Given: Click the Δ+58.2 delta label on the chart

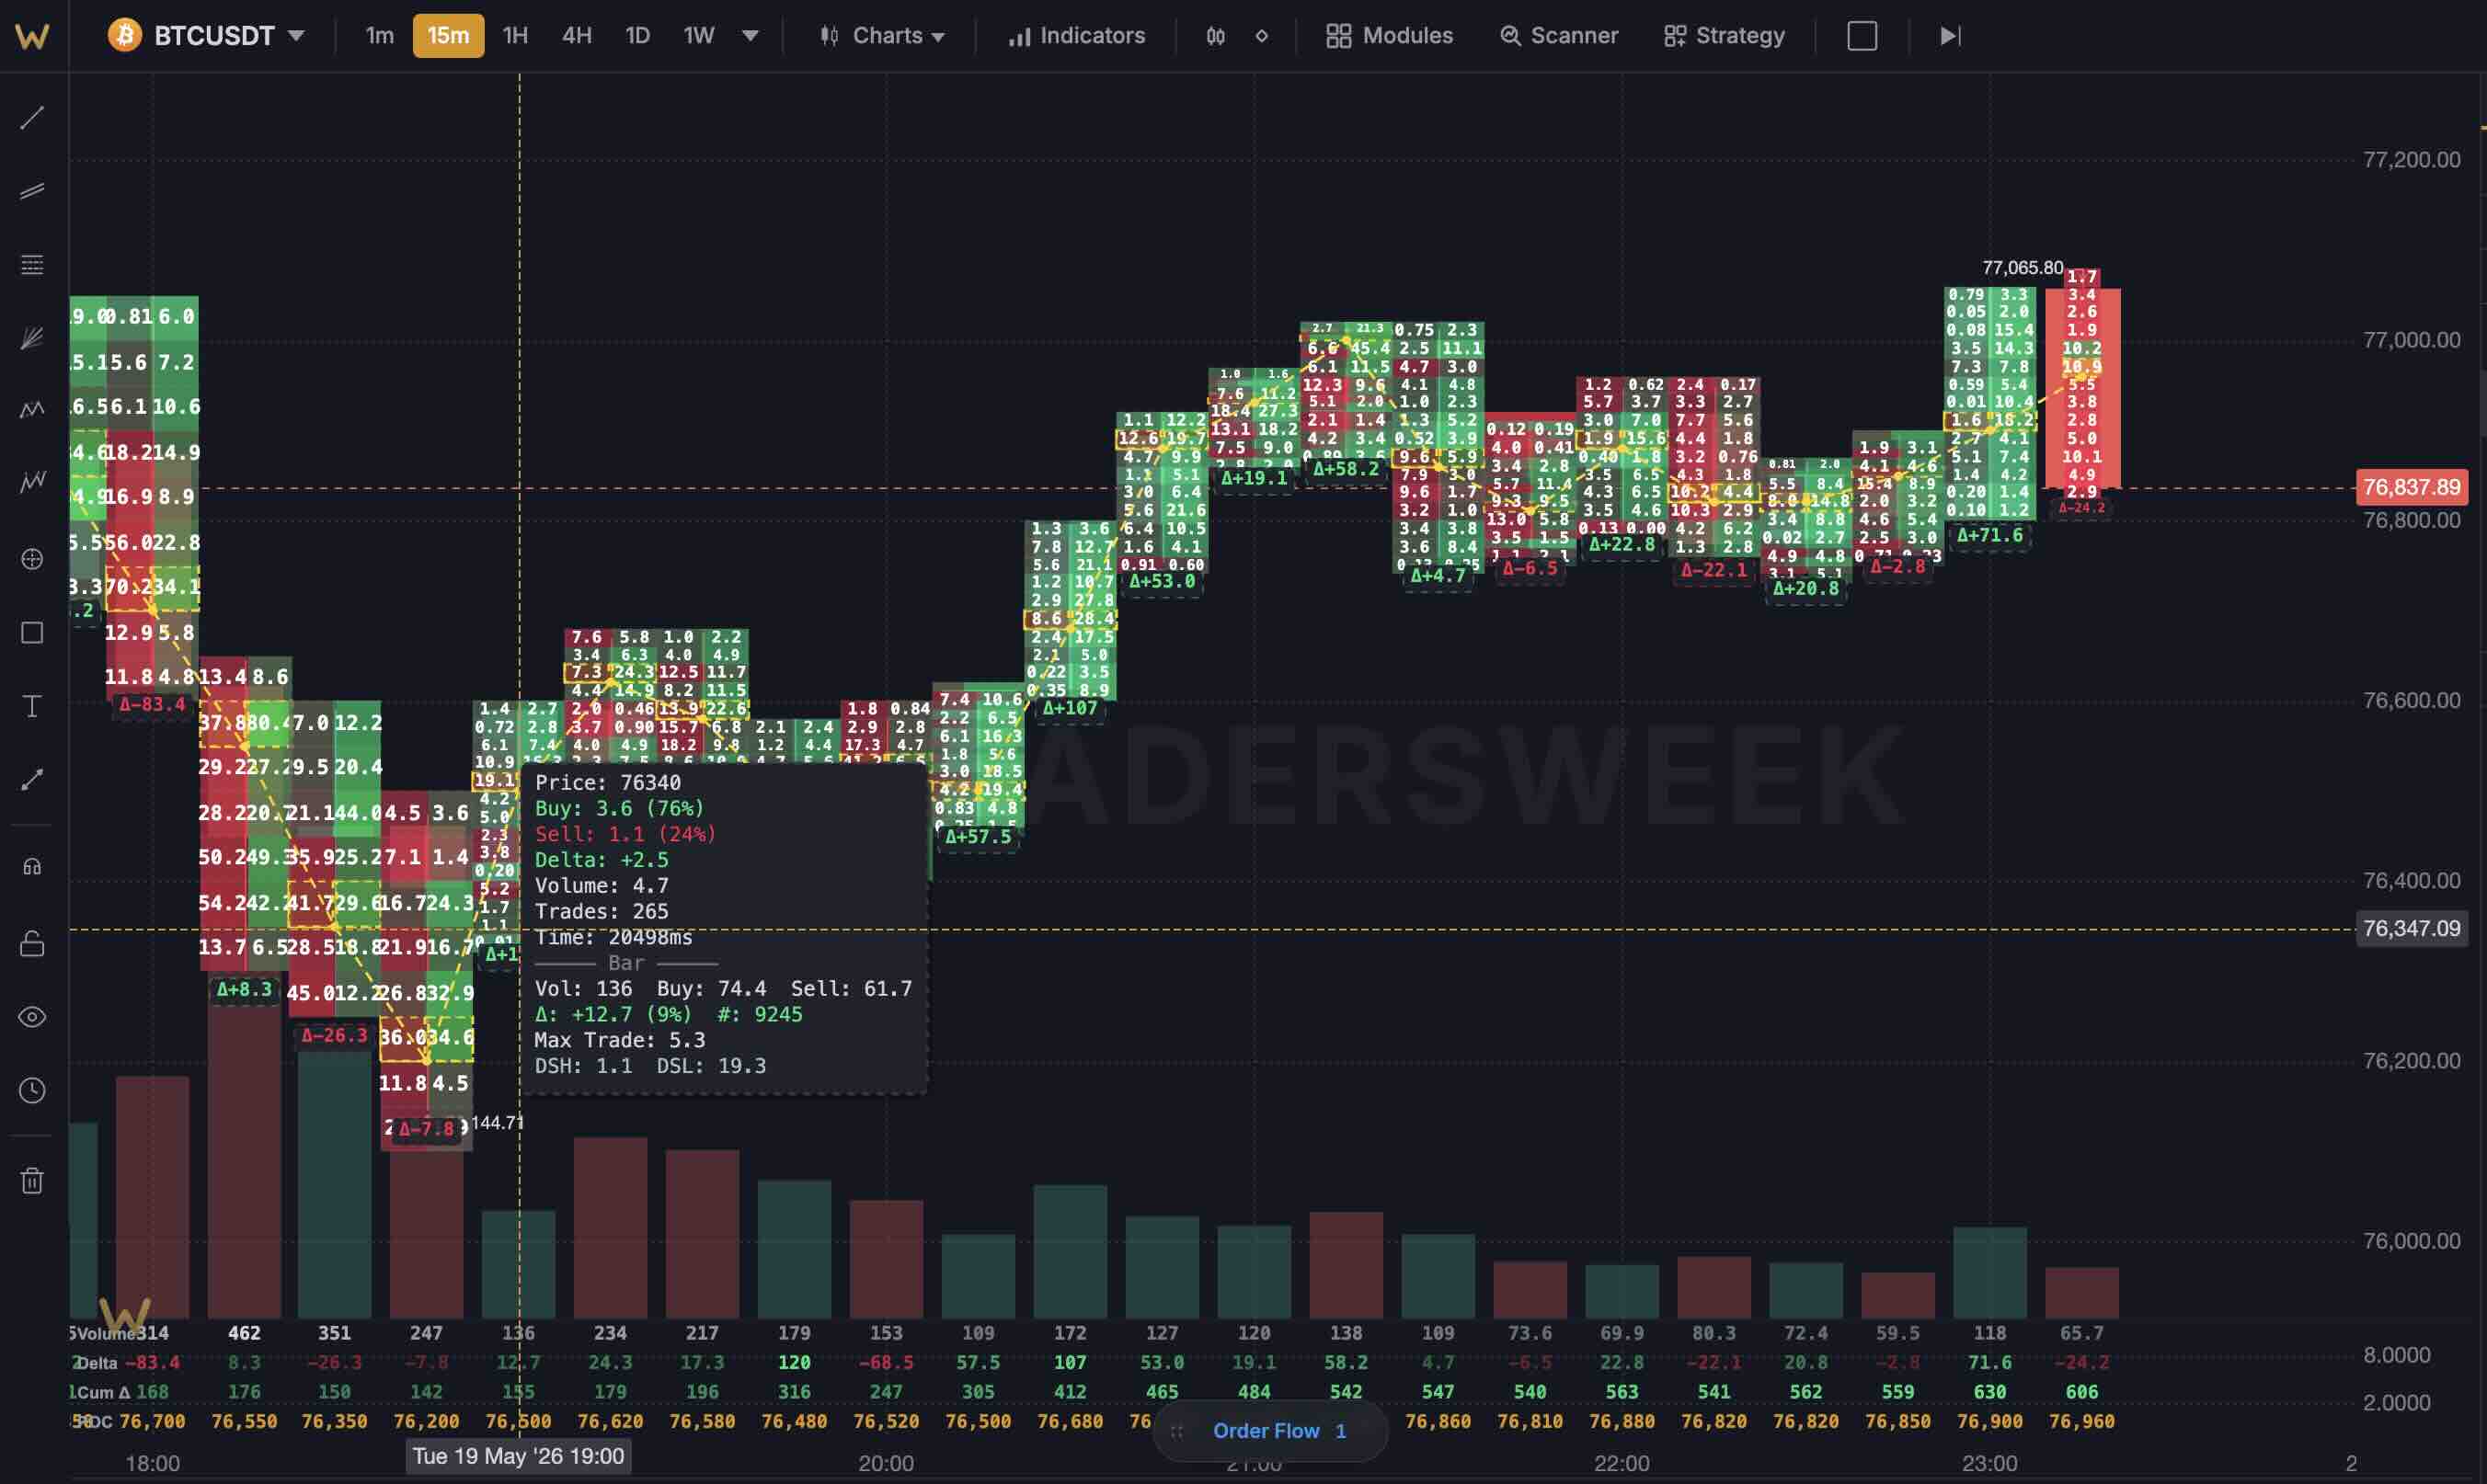Looking at the screenshot, I should 1345,468.
